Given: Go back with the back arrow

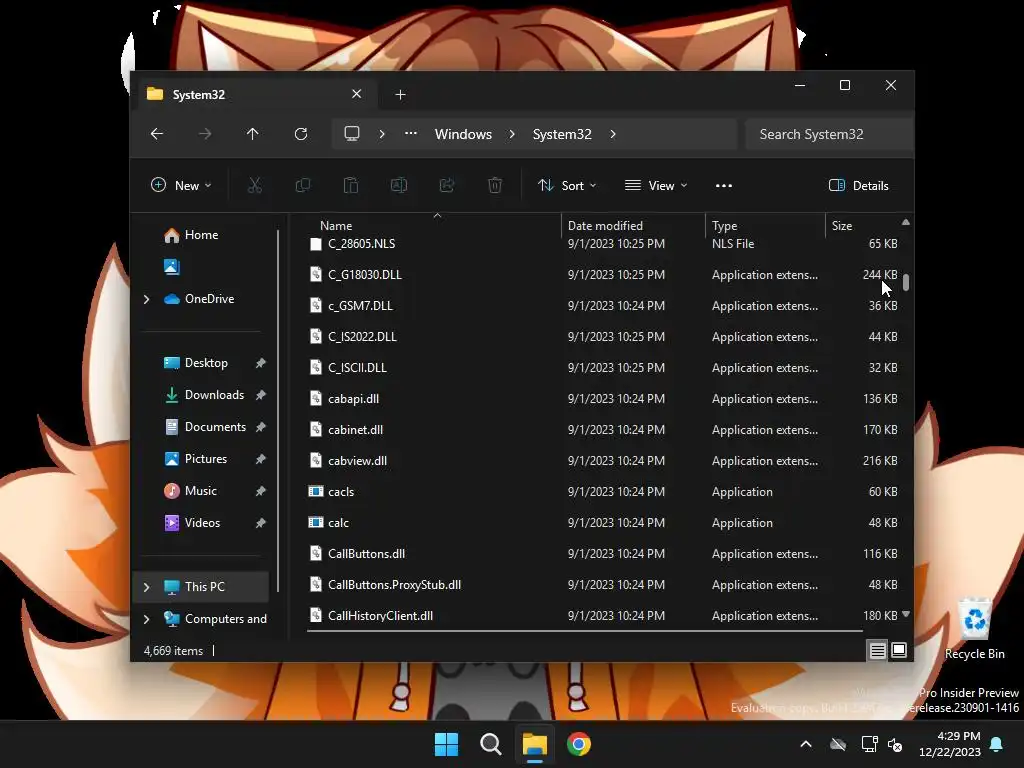Looking at the screenshot, I should 157,134.
